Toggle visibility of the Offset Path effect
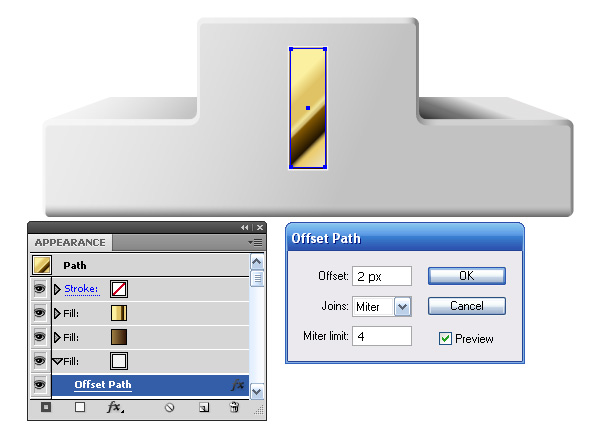 pos(39,384)
